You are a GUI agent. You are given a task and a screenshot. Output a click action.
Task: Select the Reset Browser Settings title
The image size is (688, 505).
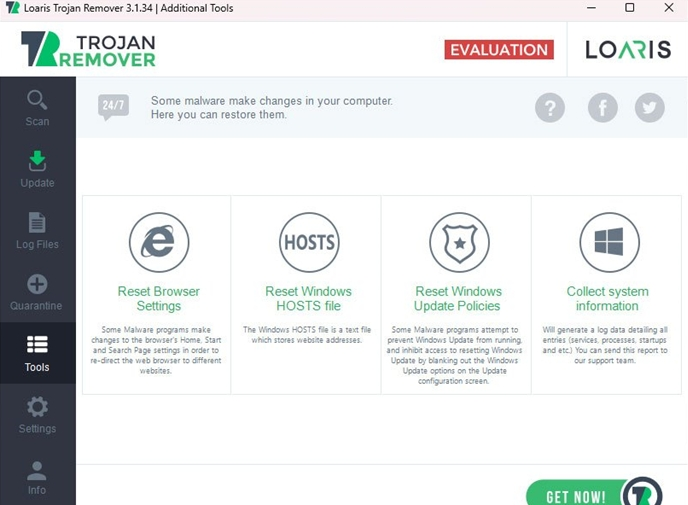pos(158,298)
